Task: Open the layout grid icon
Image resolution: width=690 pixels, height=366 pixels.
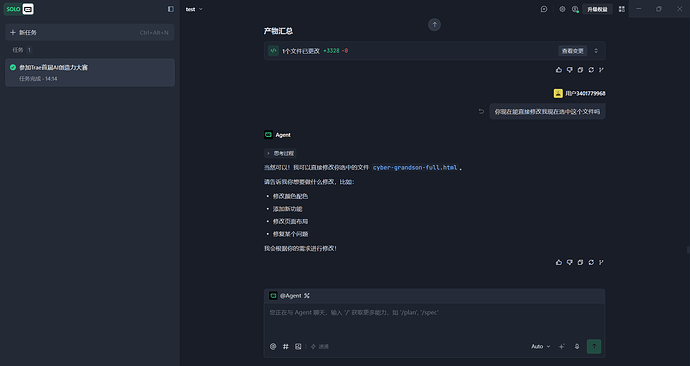Action: [x=621, y=9]
